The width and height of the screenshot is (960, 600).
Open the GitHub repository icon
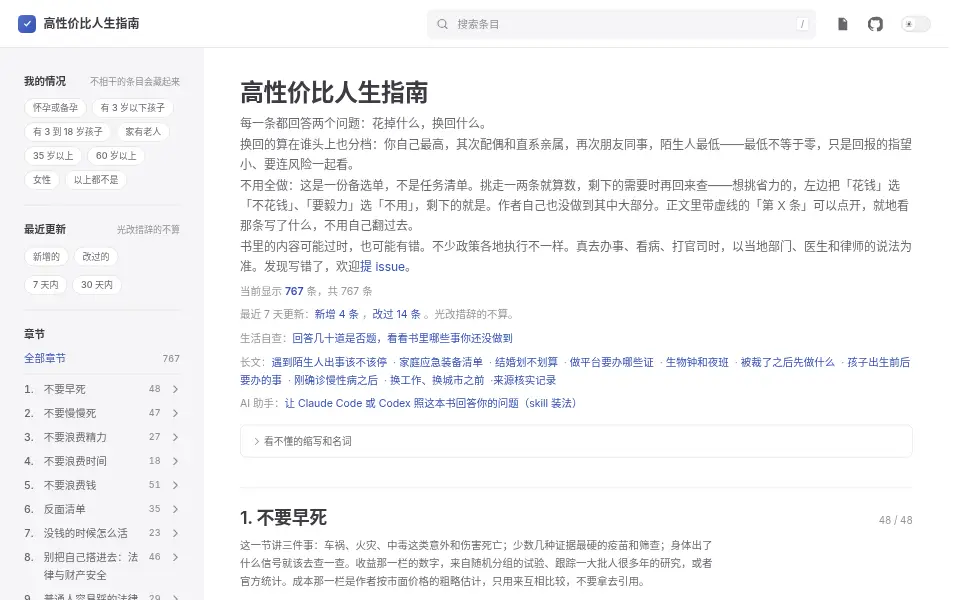[x=876, y=24]
